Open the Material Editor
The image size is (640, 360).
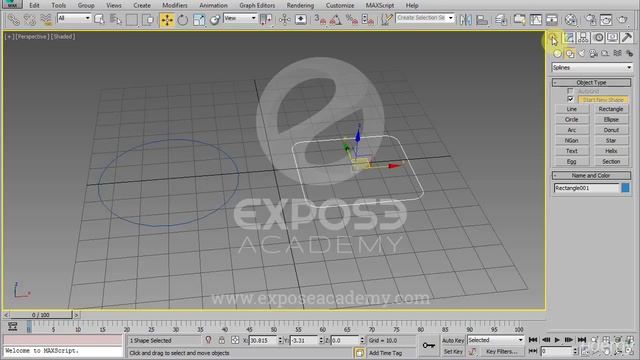tap(571, 20)
